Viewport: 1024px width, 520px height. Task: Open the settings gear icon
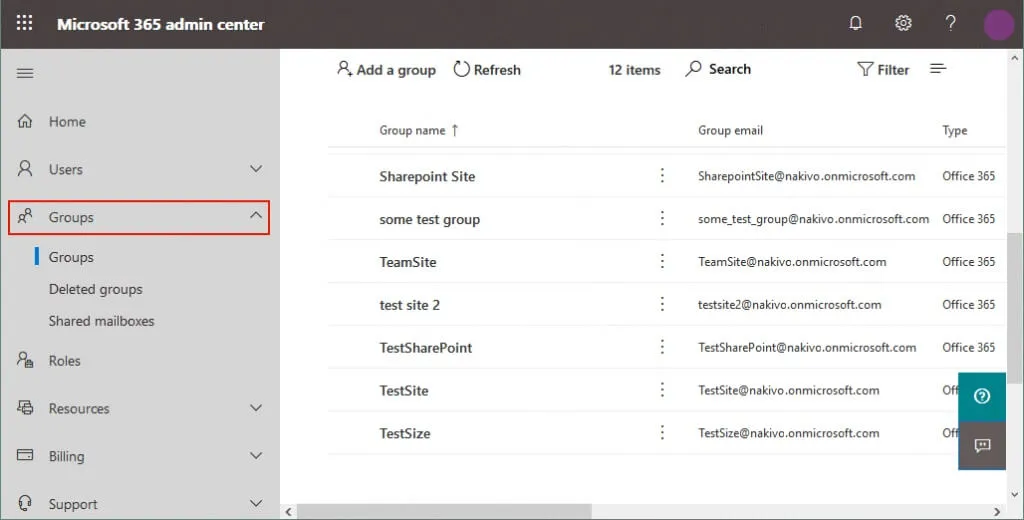[903, 23]
